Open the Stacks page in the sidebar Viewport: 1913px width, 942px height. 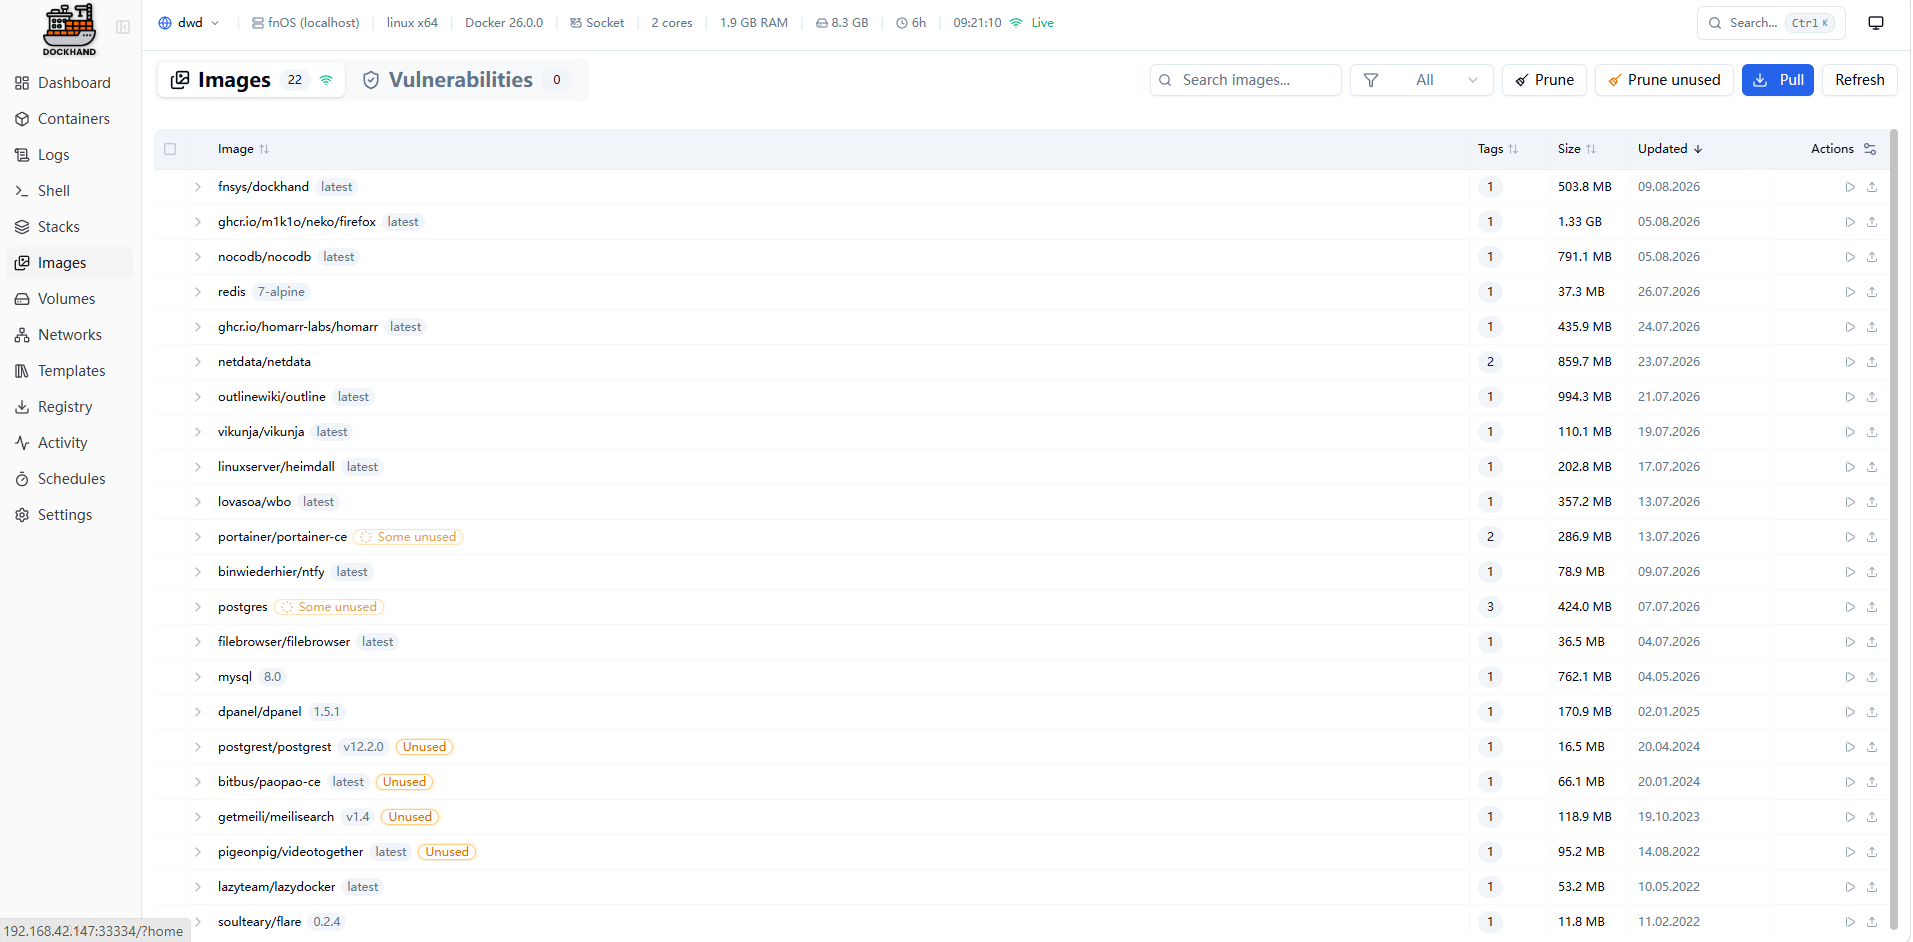click(70, 227)
